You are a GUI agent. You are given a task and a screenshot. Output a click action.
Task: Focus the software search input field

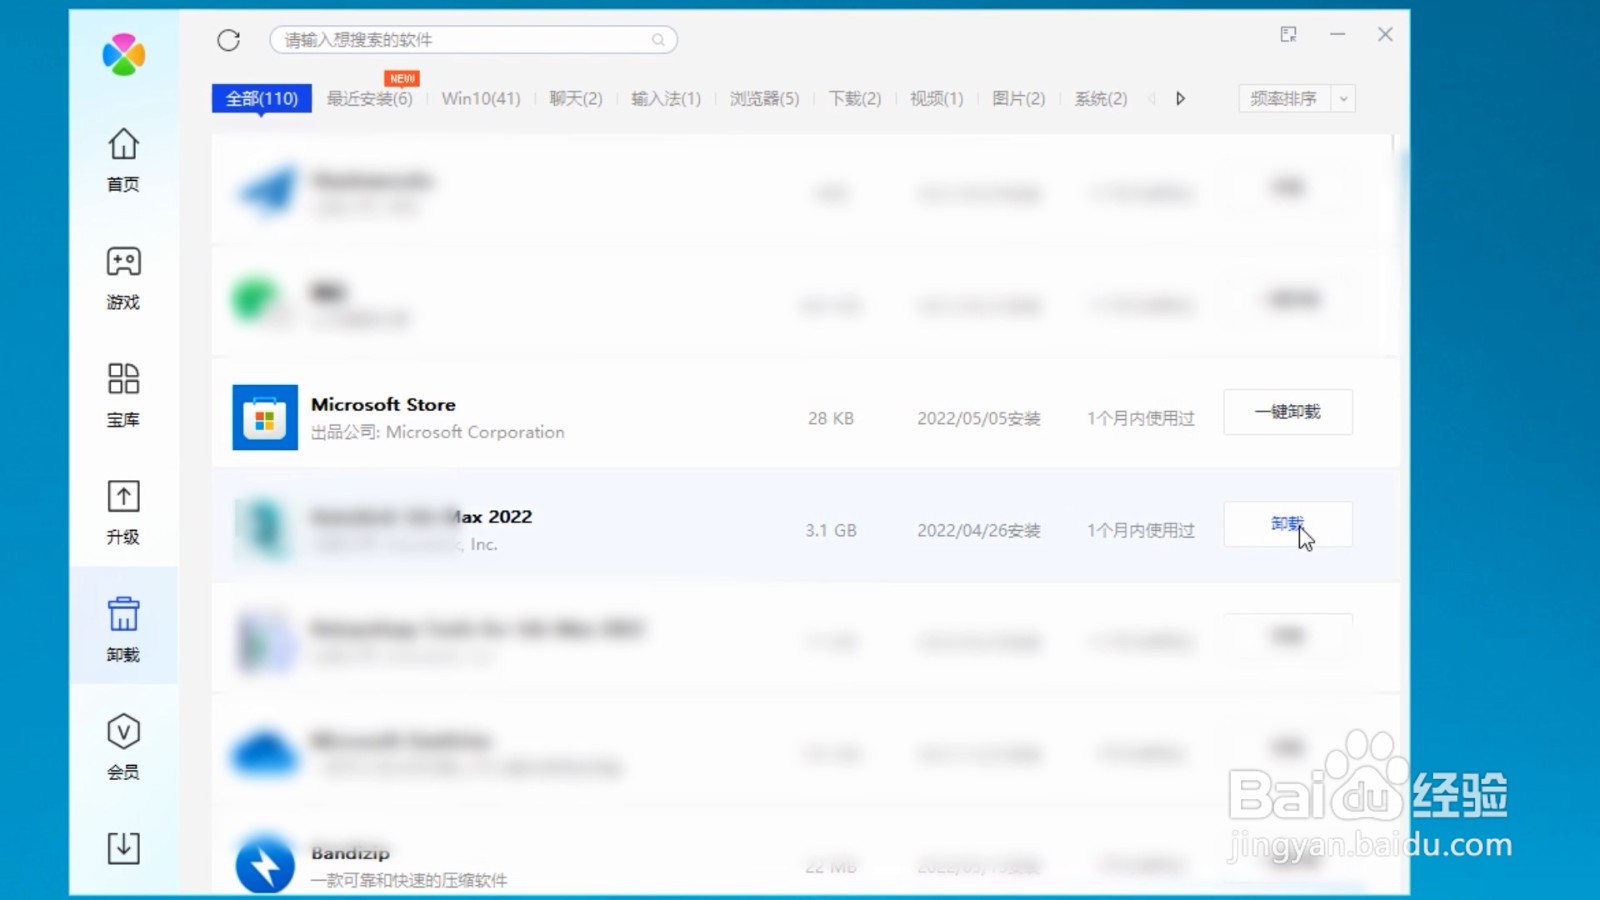coord(473,40)
